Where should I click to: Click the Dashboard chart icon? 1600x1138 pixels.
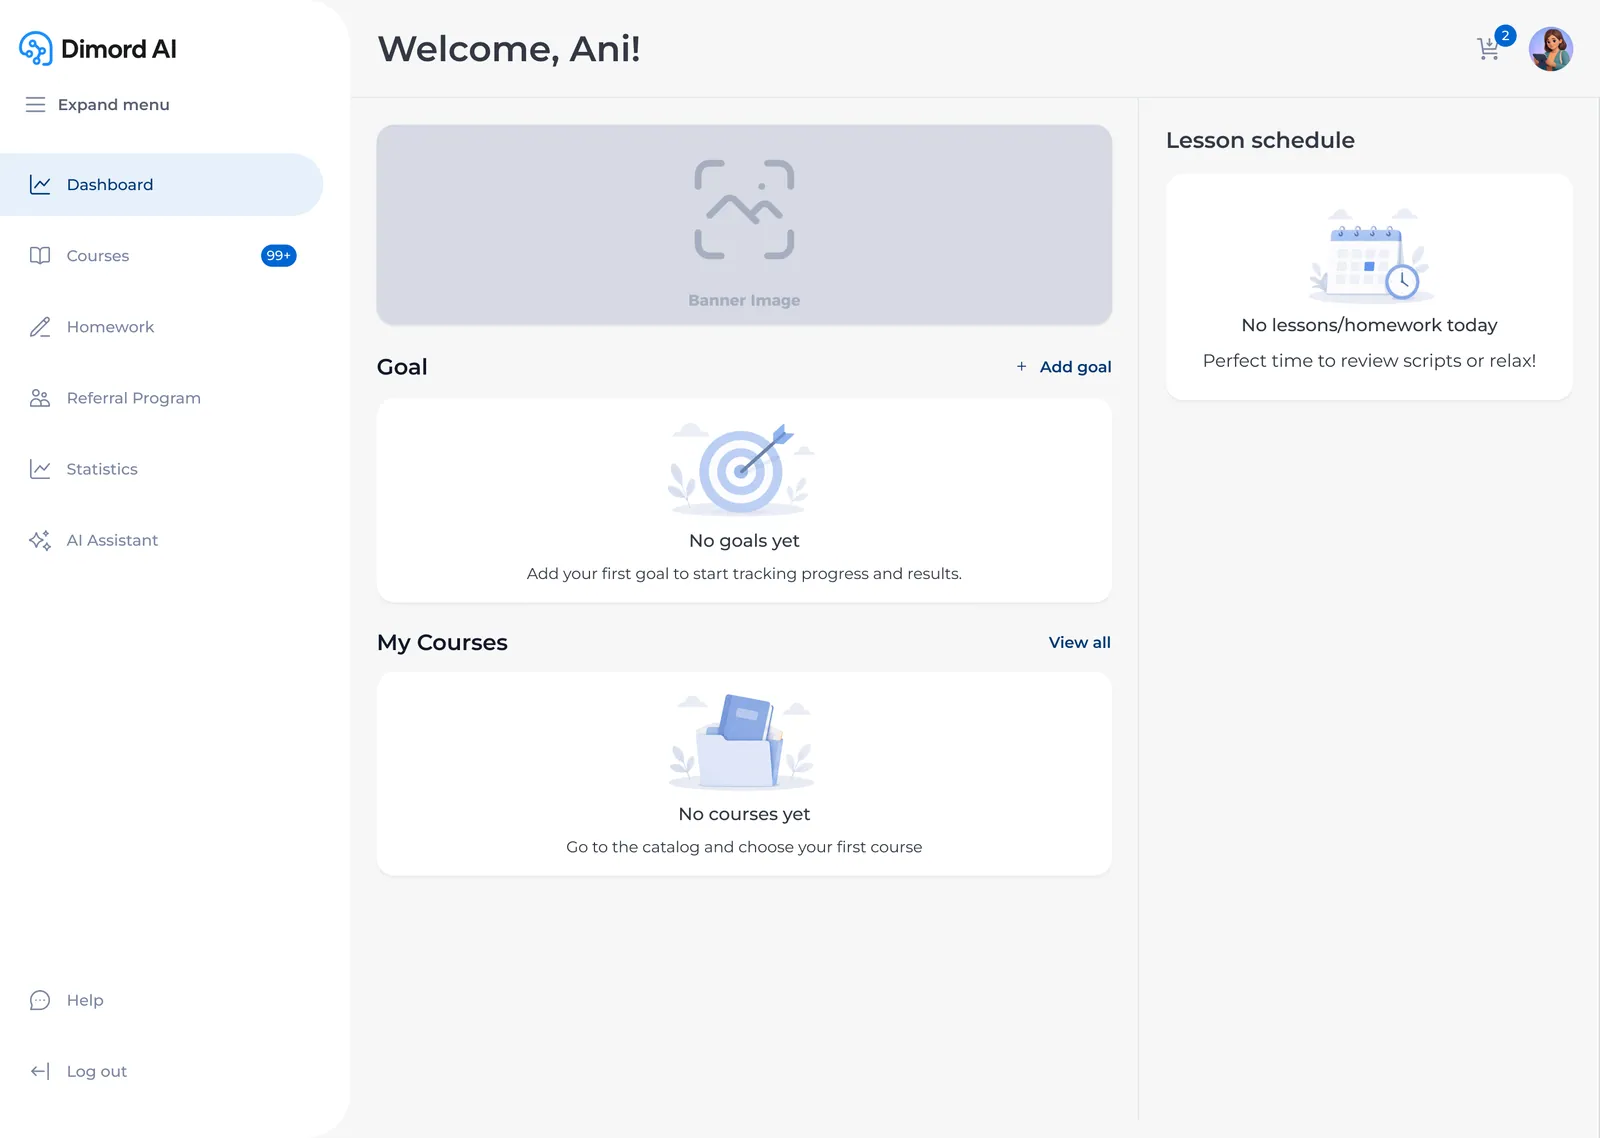(x=40, y=185)
